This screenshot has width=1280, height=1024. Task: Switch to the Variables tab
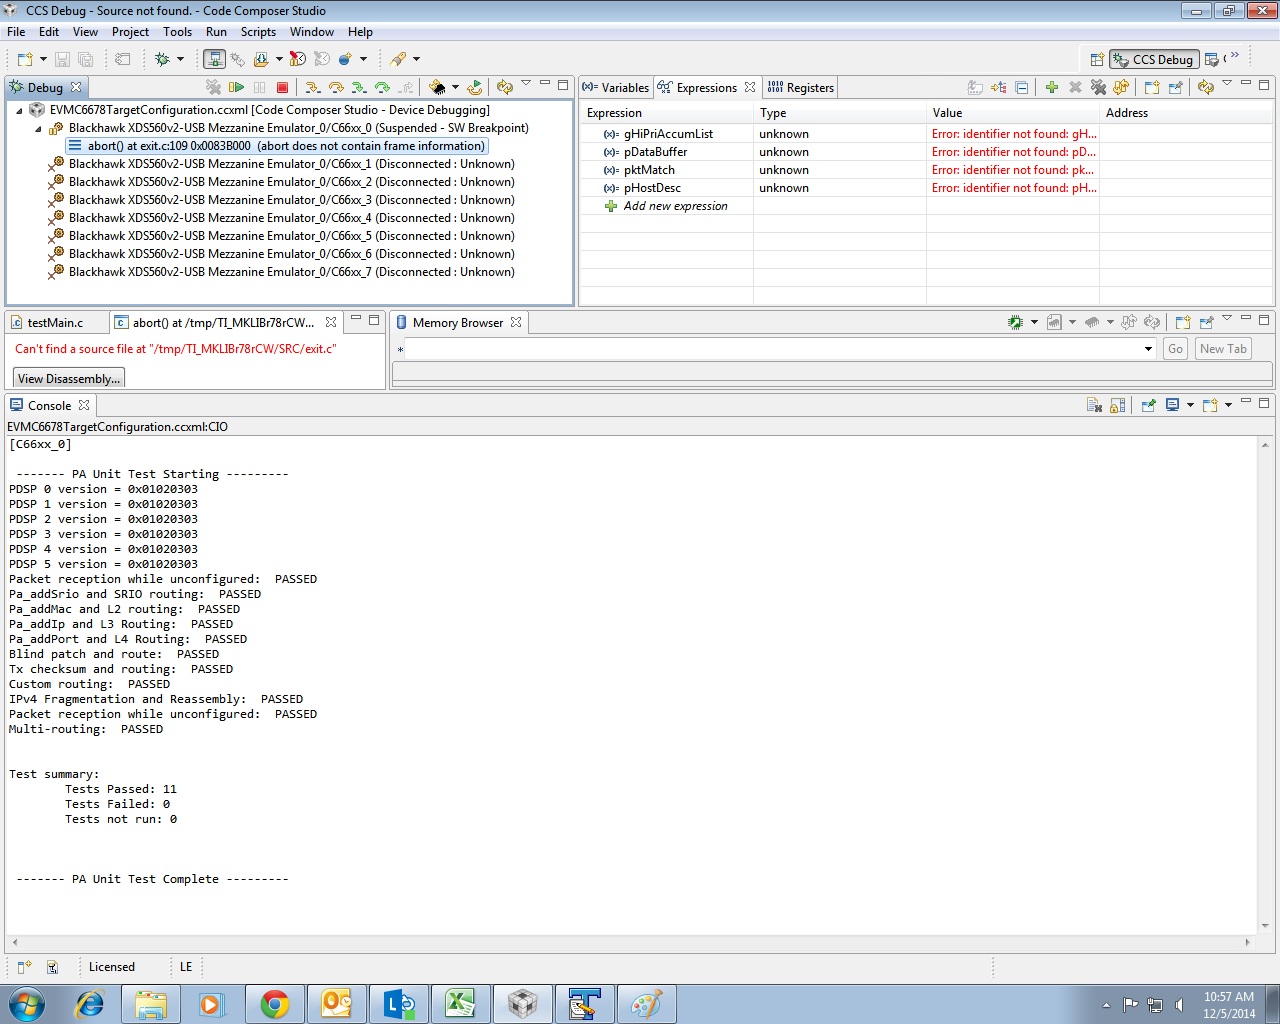[x=616, y=87]
